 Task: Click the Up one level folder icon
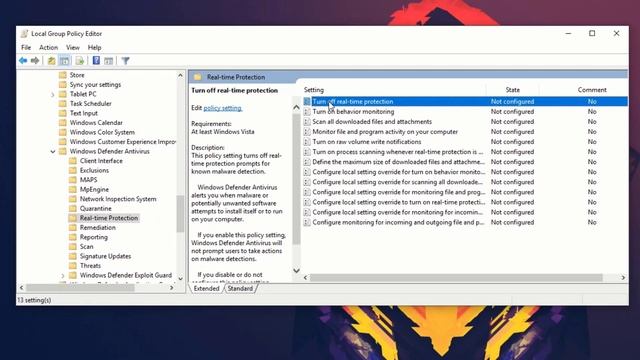(51, 61)
